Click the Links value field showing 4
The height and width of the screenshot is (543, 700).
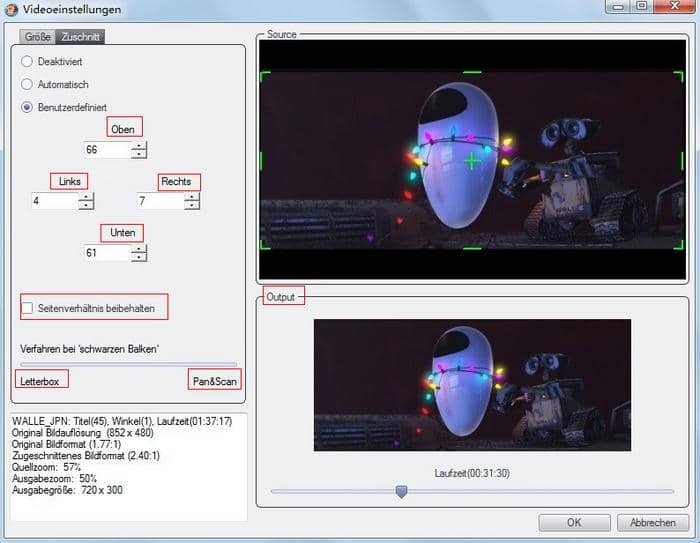point(54,201)
